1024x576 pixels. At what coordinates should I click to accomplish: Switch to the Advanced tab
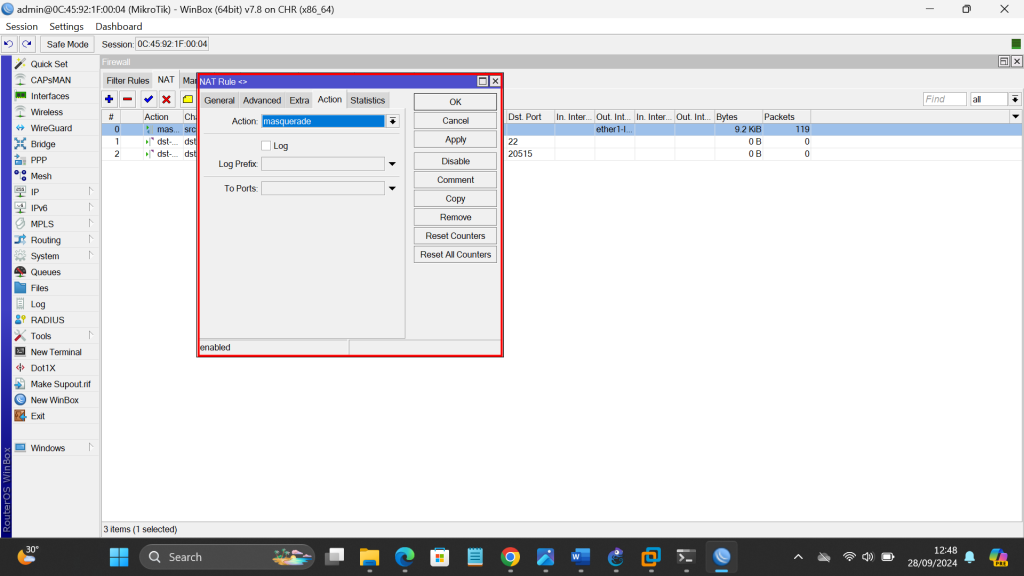262,100
